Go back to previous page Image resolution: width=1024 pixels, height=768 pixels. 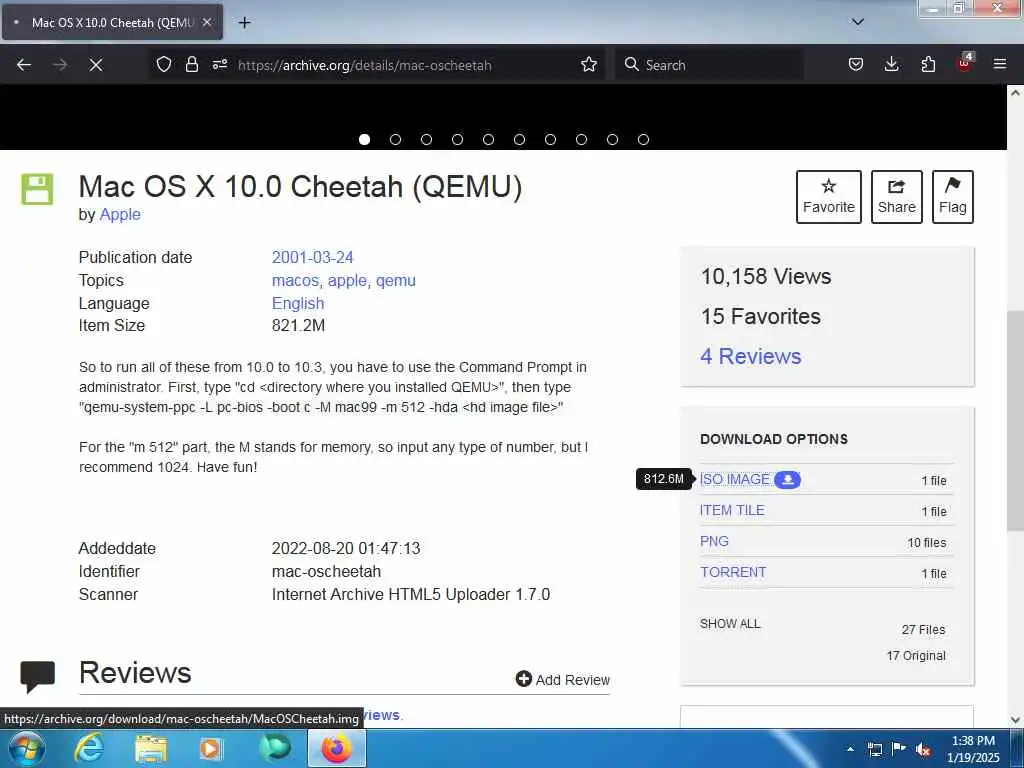[24, 65]
